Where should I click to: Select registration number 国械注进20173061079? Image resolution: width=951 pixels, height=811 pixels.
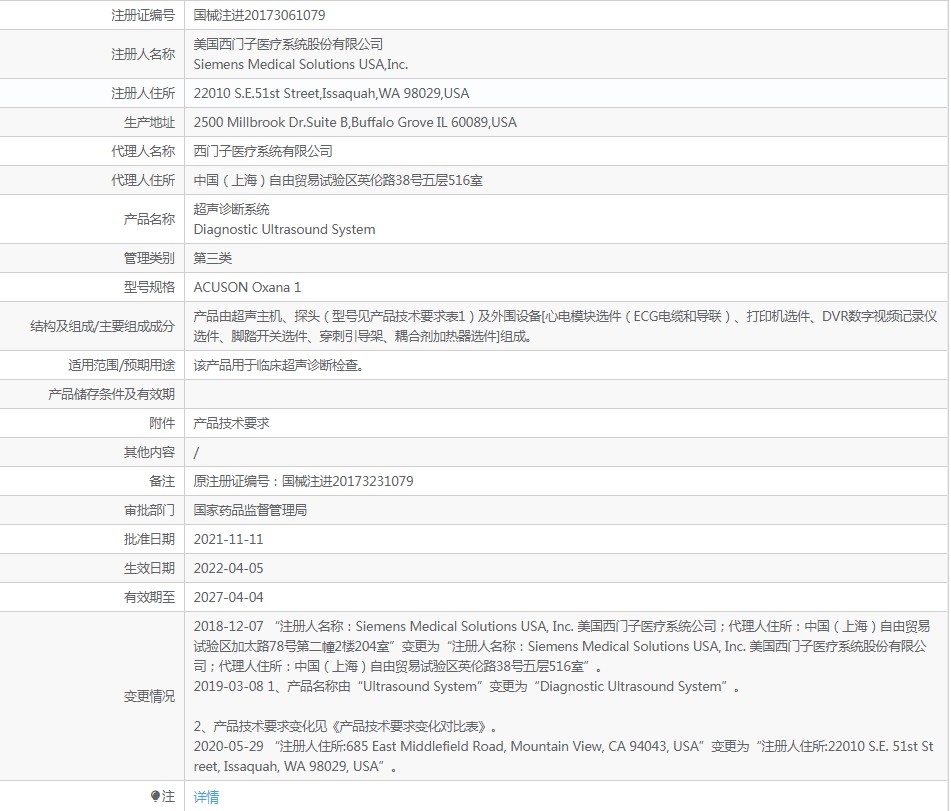259,15
